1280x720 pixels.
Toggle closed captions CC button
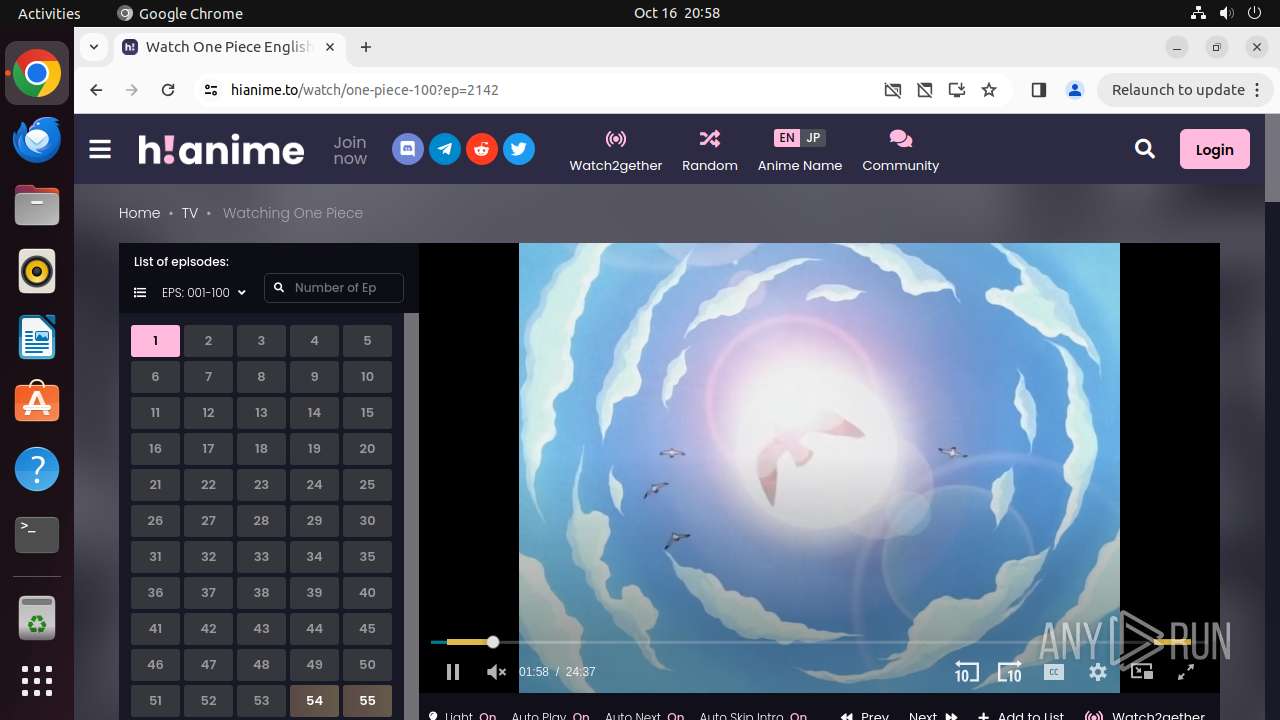[x=1054, y=672]
